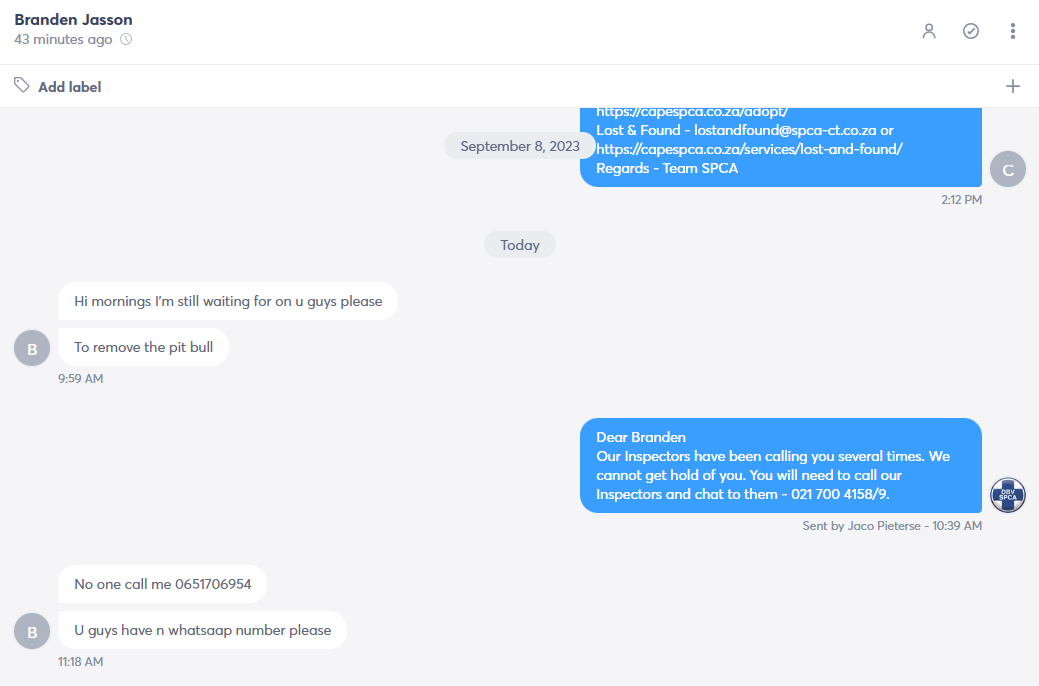Image resolution: width=1039 pixels, height=686 pixels.
Task: Click the Add label text
Action: tap(70, 87)
